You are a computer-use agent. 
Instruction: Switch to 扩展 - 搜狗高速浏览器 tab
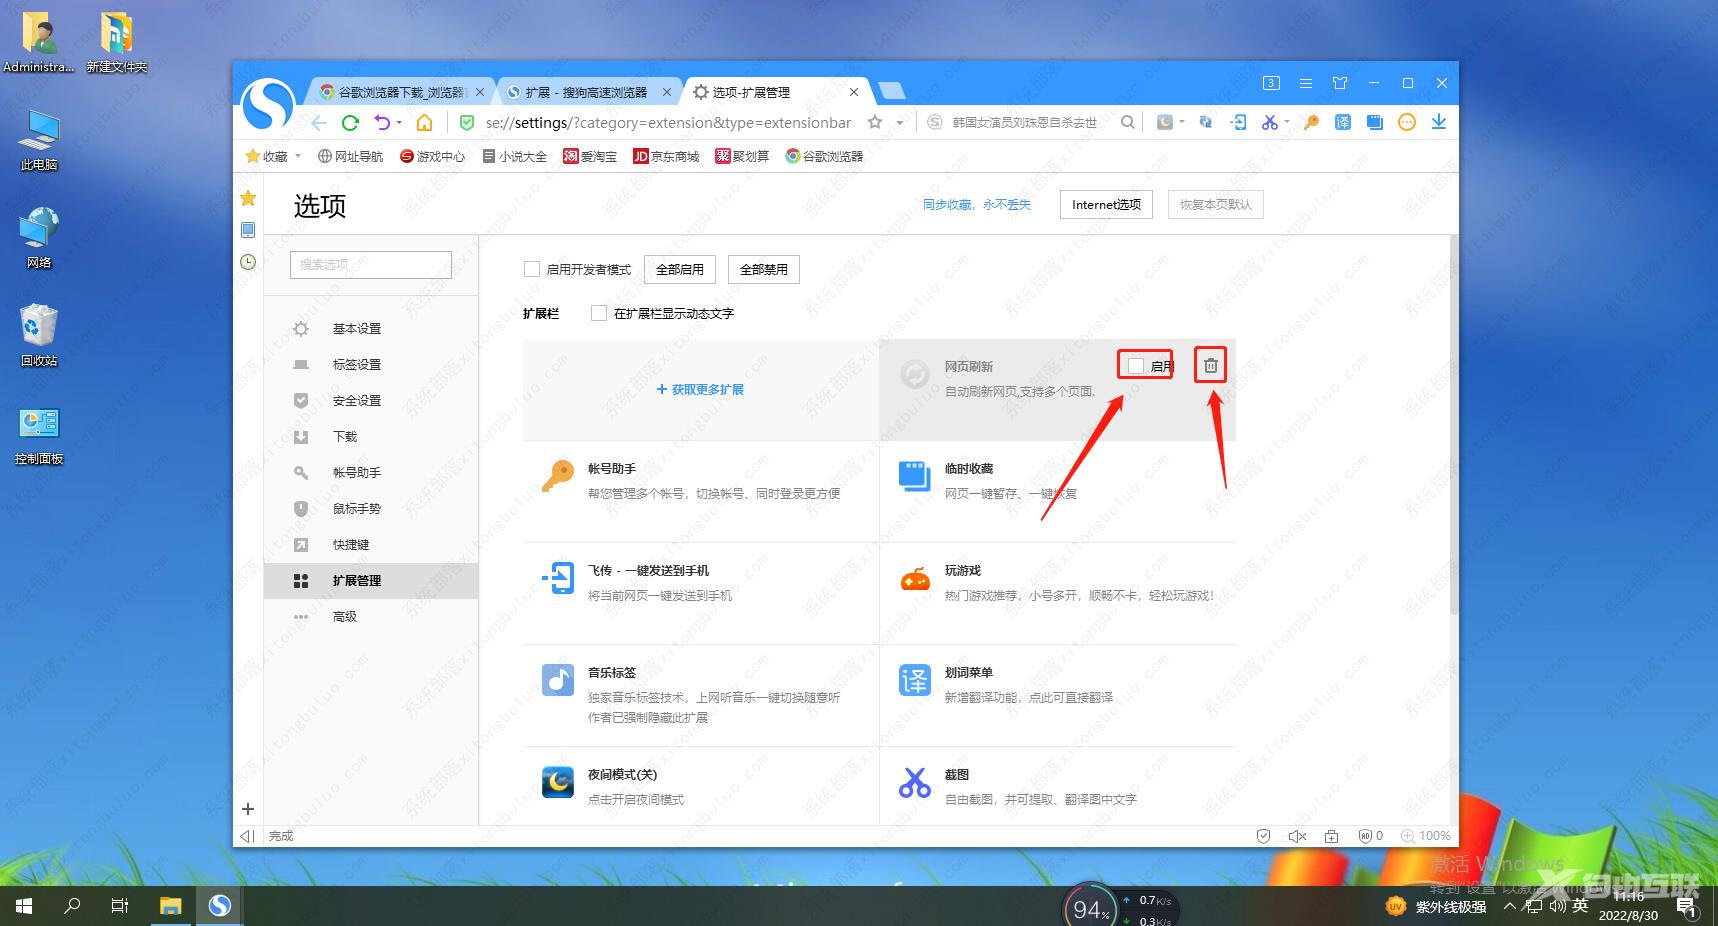pos(589,92)
